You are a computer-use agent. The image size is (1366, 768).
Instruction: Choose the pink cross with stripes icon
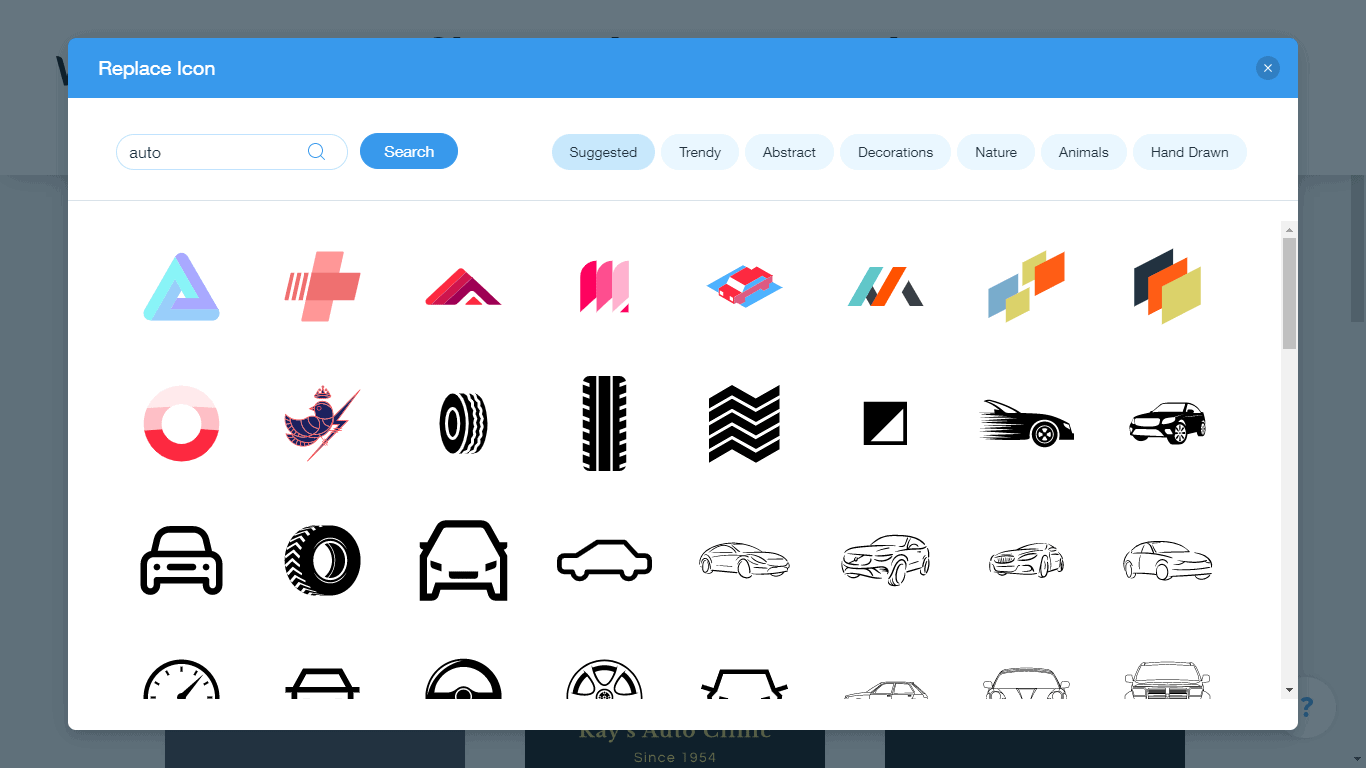[322, 287]
